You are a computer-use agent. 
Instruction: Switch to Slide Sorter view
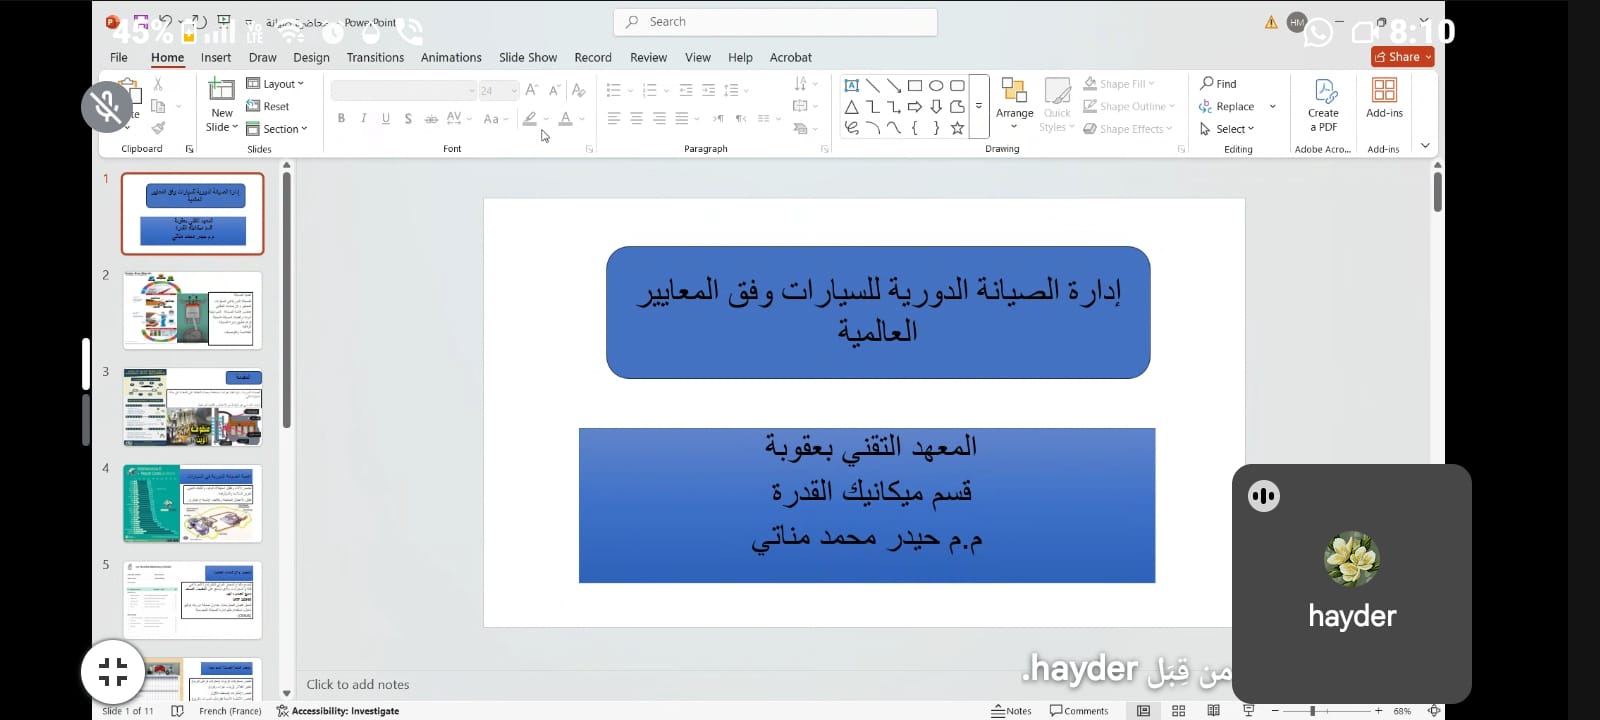1178,711
